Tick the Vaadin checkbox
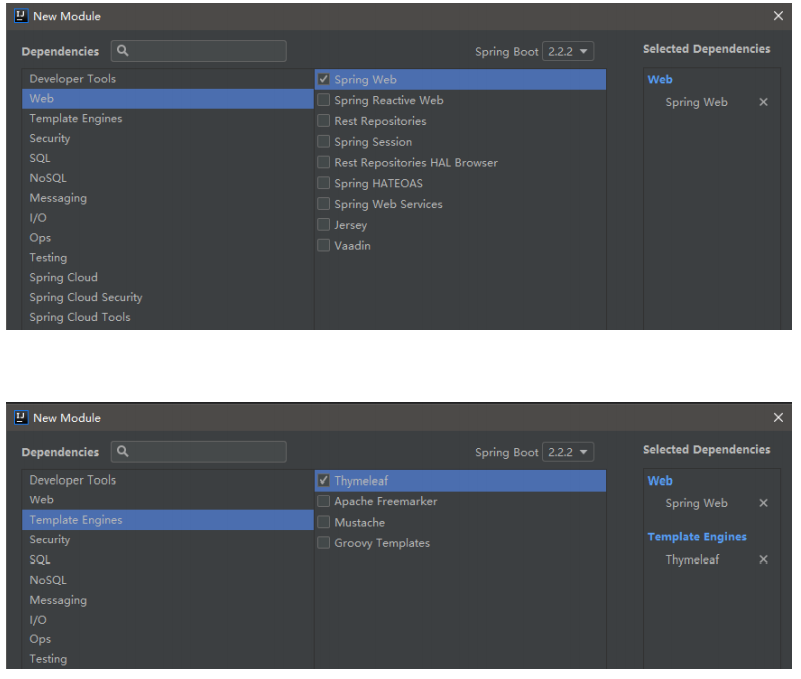 coord(323,245)
